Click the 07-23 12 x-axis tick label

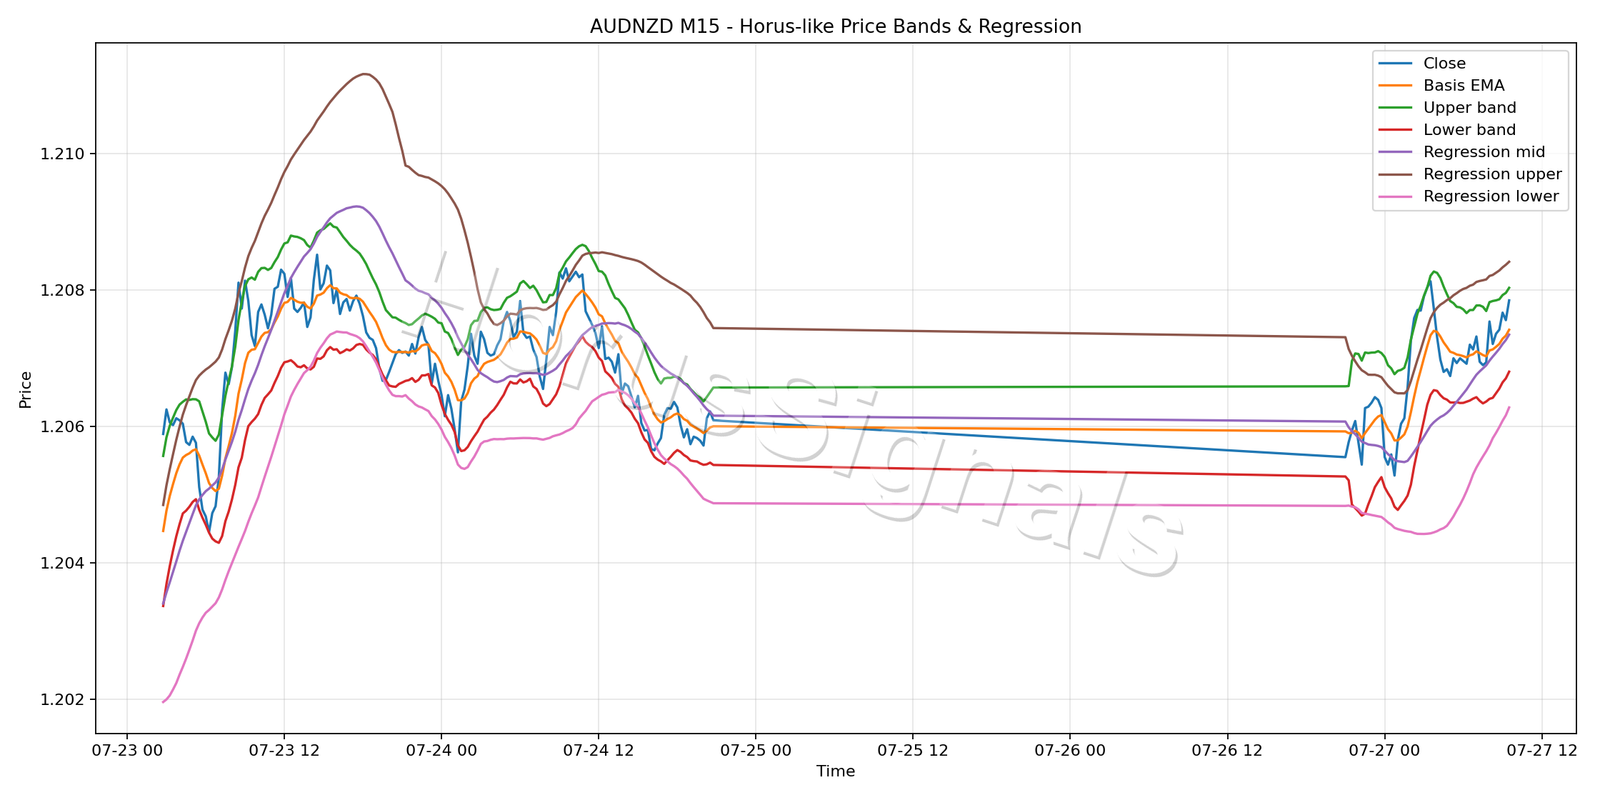point(284,749)
